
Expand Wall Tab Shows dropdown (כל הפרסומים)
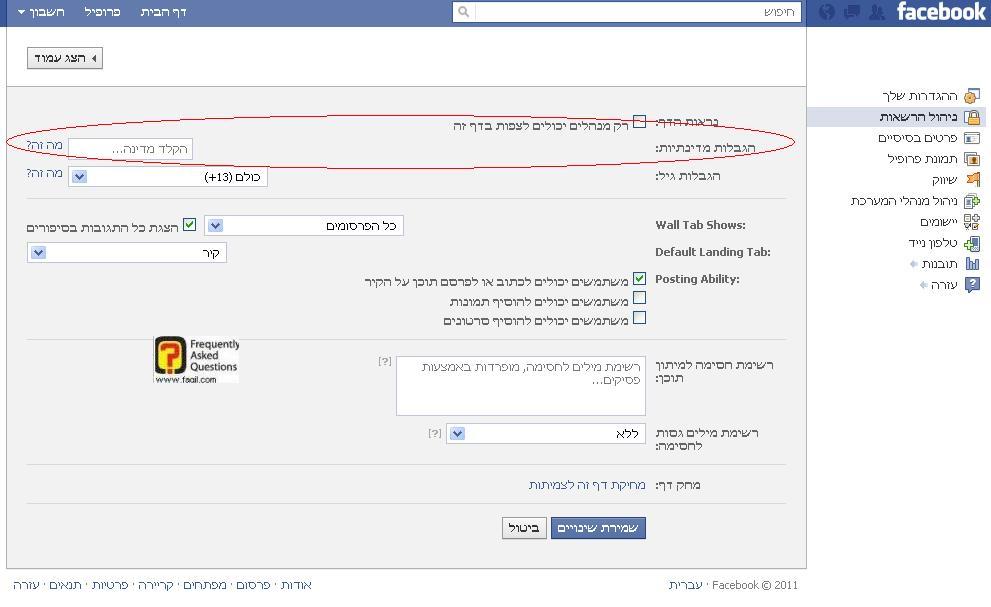point(304,226)
